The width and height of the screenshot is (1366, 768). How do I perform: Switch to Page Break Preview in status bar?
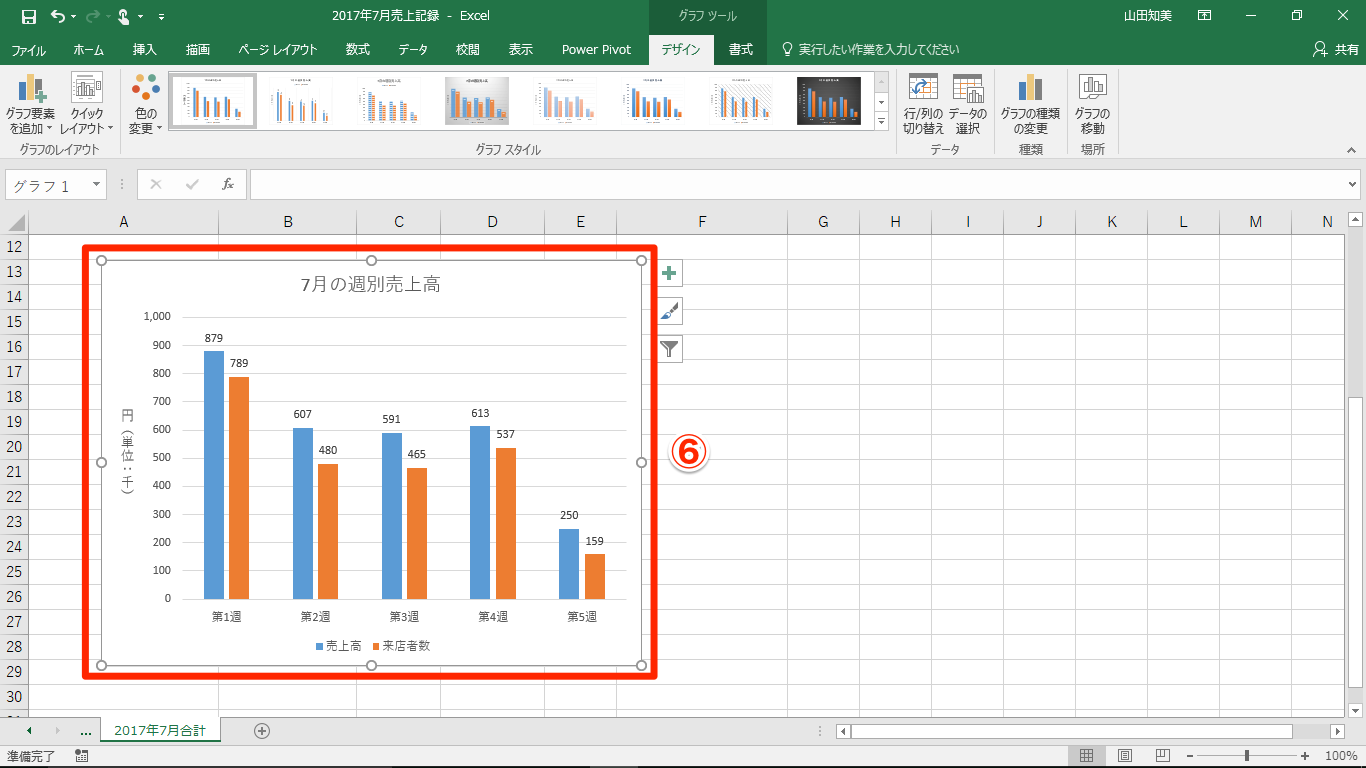click(x=1163, y=756)
